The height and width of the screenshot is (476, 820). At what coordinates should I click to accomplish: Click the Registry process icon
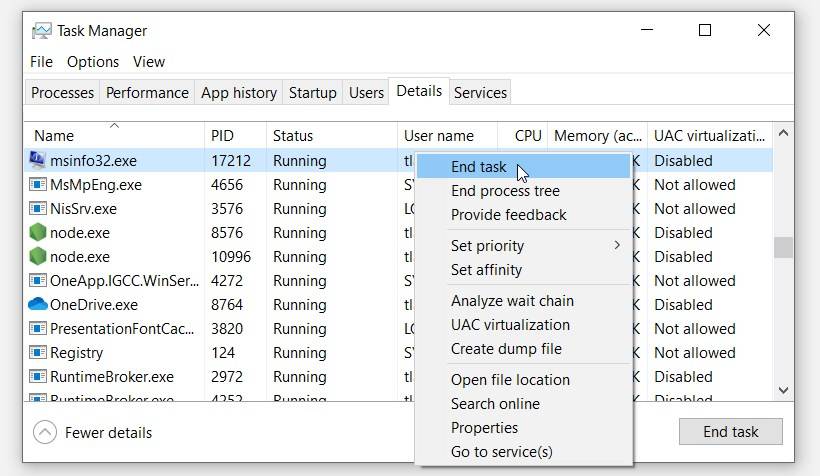pos(37,353)
